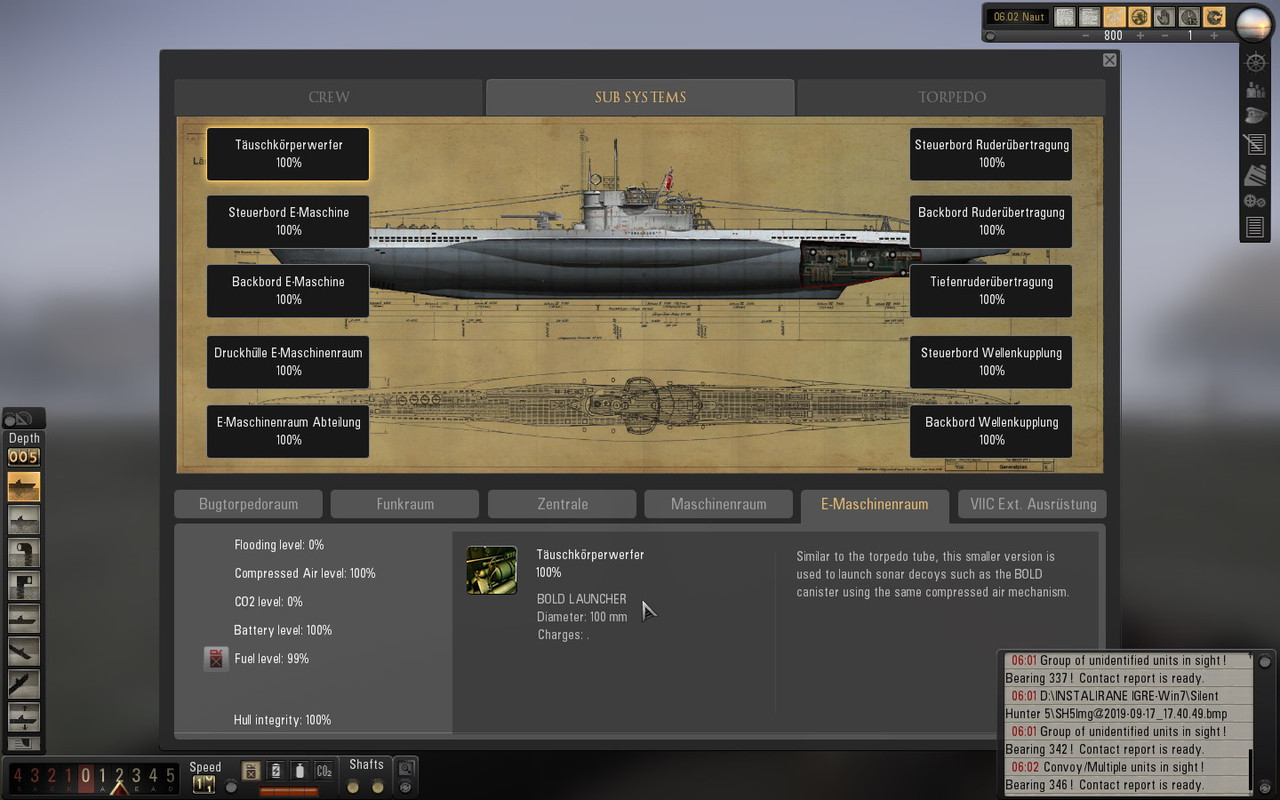Select Backbord Wellenkupplung system button
This screenshot has height=800, width=1280.
coord(991,431)
